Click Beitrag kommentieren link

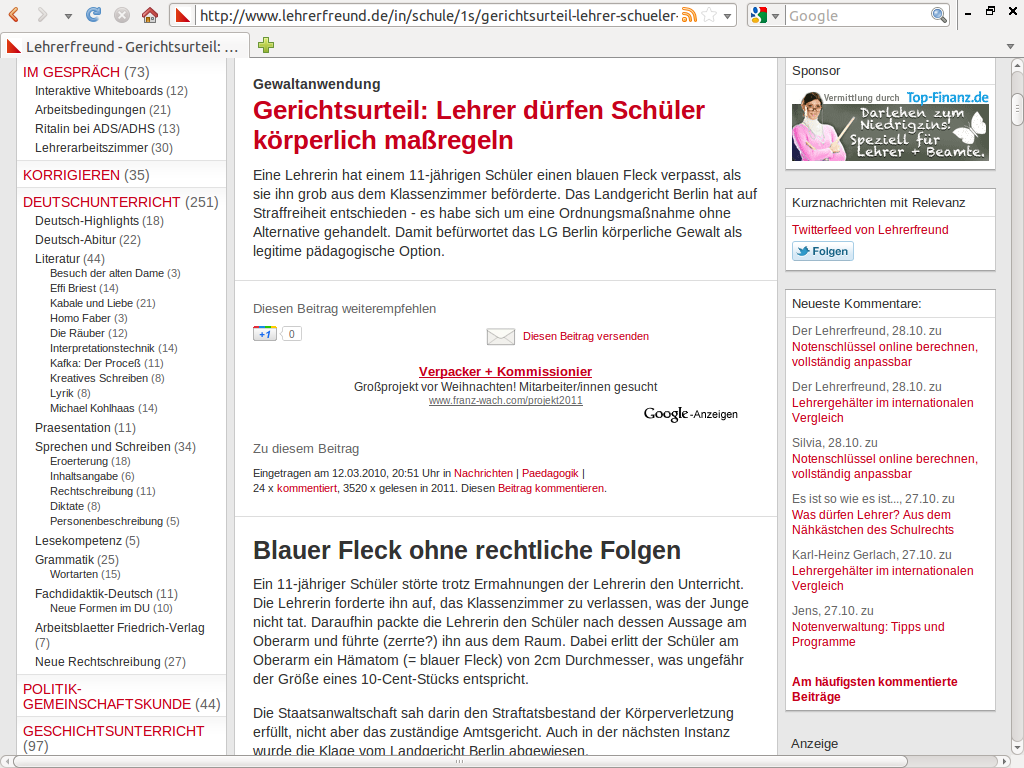click(x=551, y=488)
